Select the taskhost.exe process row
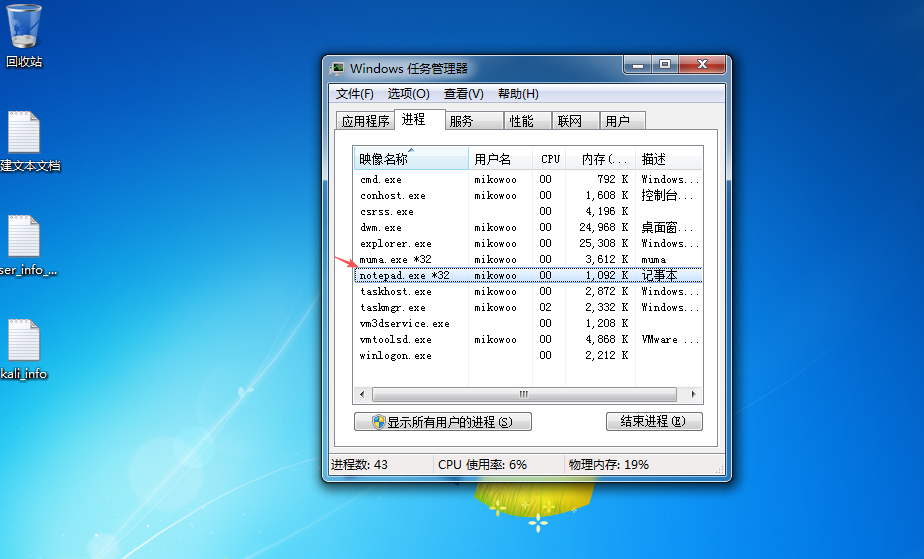The width and height of the screenshot is (924, 559). 528,291
